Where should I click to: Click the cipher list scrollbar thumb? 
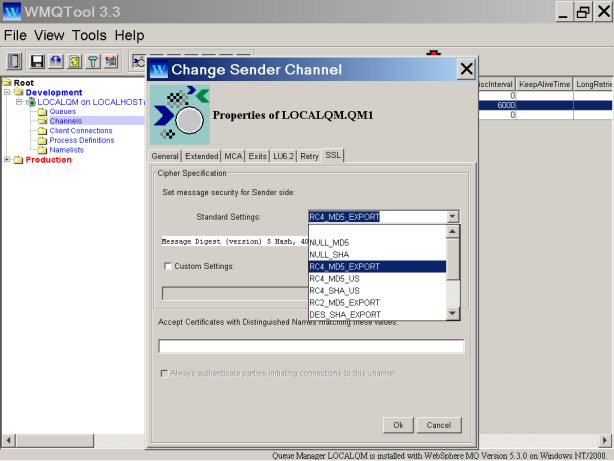point(453,259)
